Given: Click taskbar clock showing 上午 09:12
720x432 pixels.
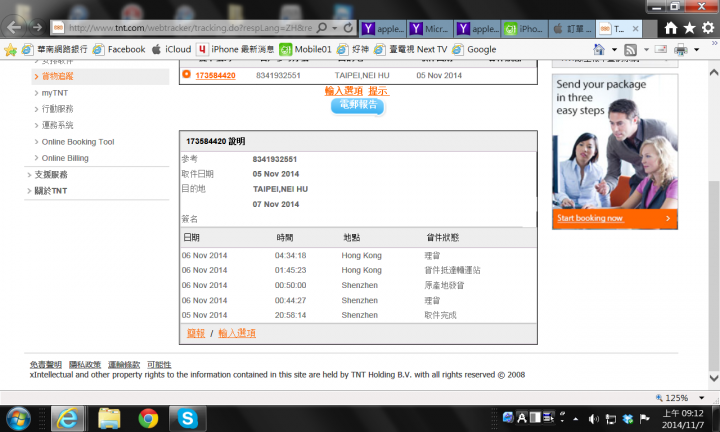Looking at the screenshot, I should [x=682, y=419].
